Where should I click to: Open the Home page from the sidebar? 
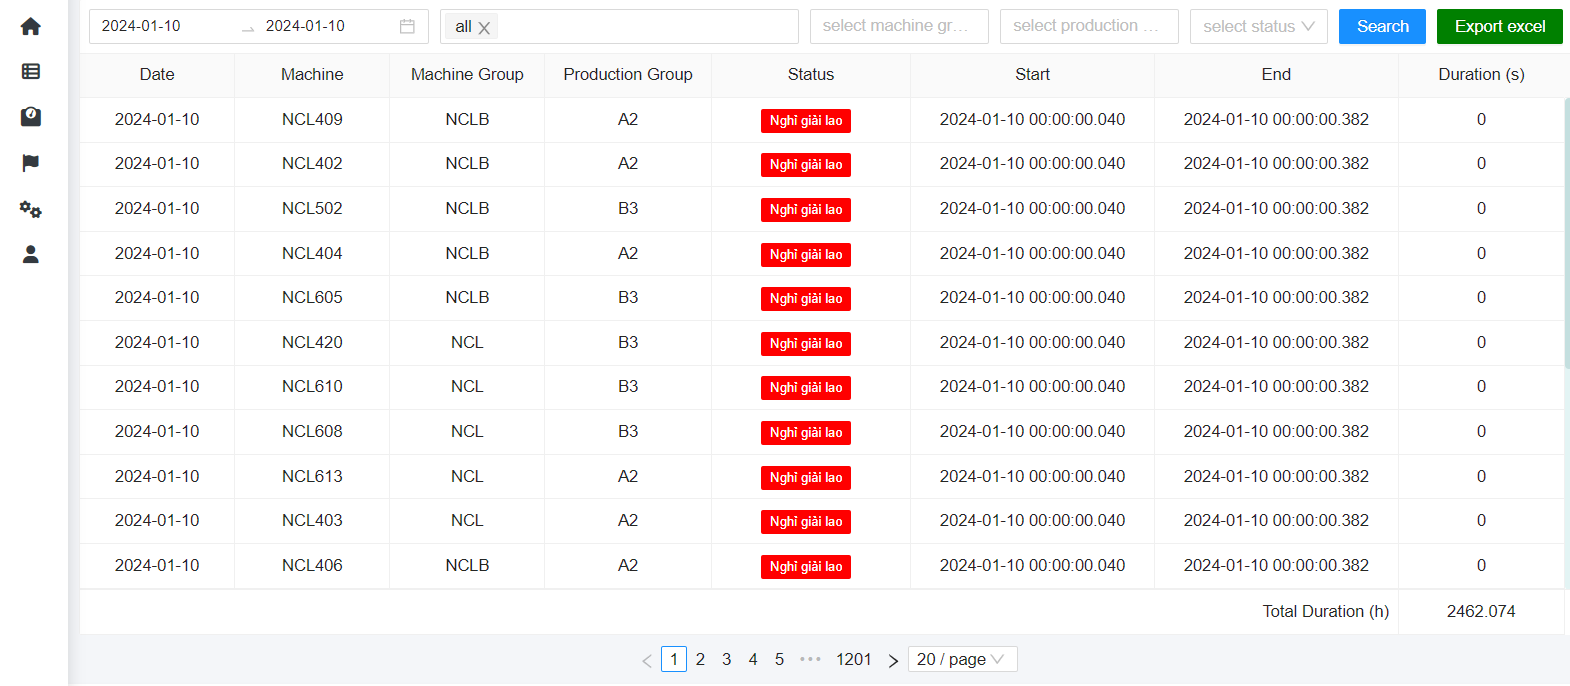[31, 26]
